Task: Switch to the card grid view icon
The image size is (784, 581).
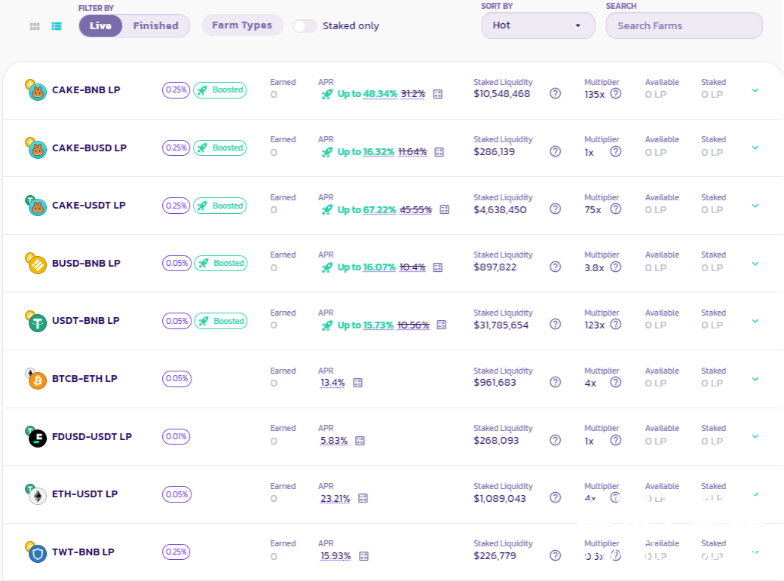Action: 35,26
